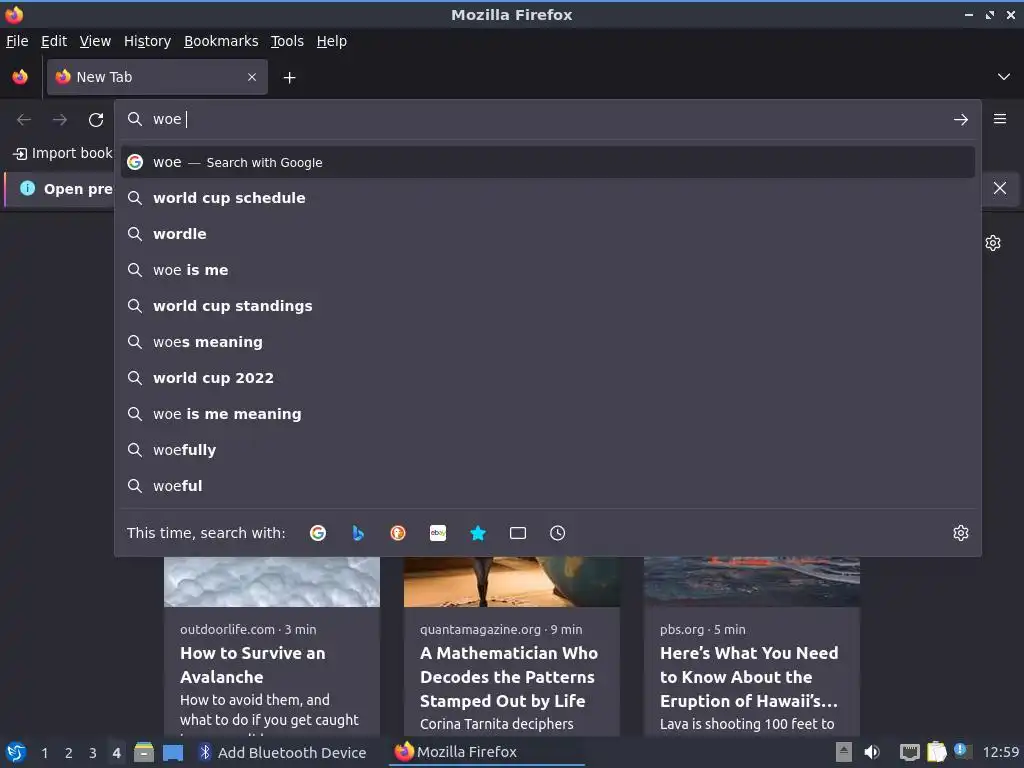Open 'A Mathematician Who Decodes the Patterns' article

509,677
